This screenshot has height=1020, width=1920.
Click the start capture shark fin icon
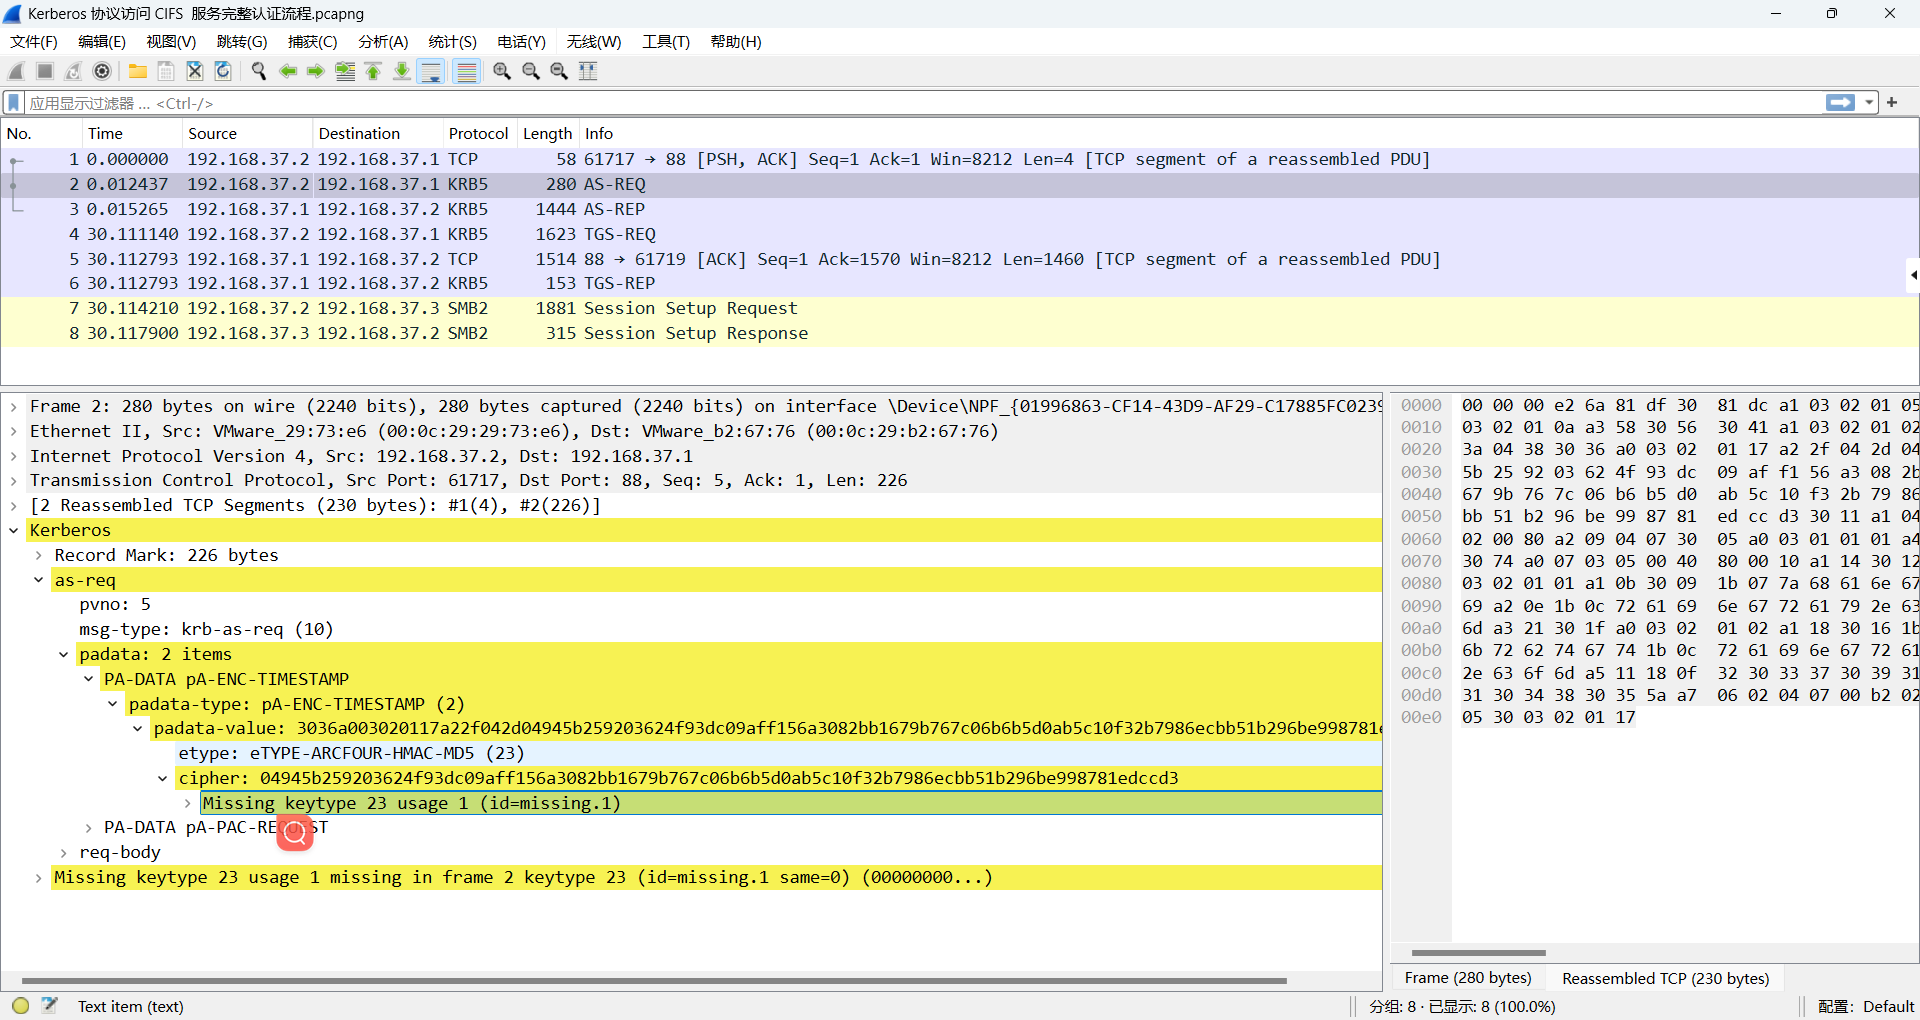[x=17, y=71]
